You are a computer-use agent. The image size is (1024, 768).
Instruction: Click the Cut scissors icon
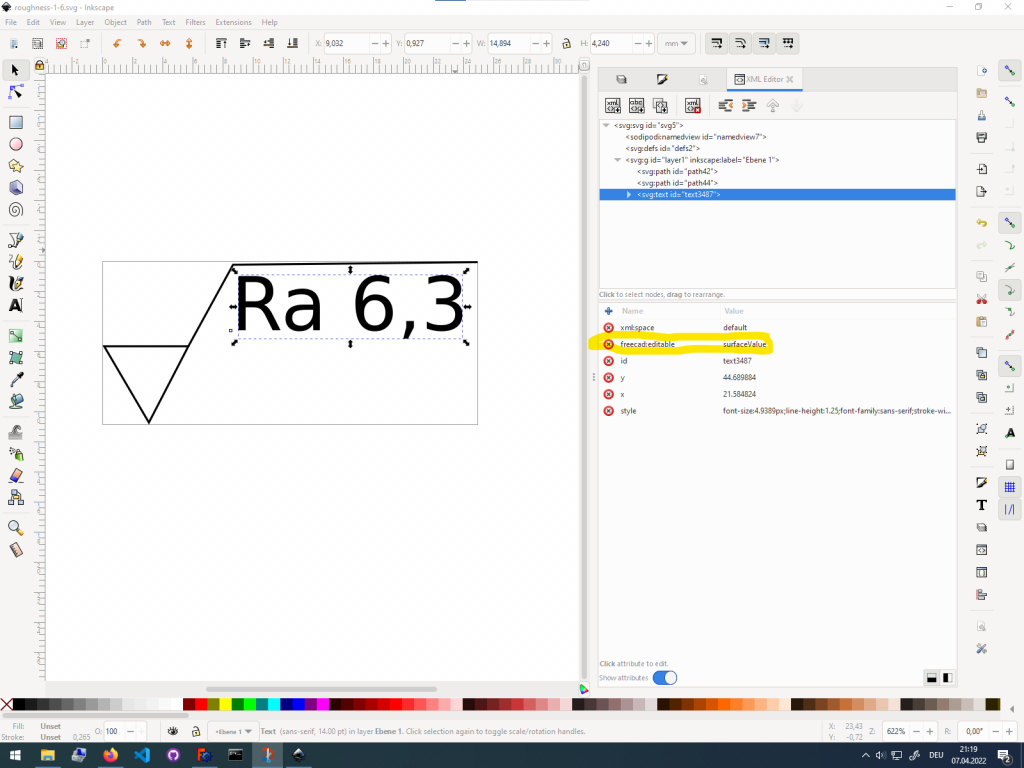(x=982, y=299)
